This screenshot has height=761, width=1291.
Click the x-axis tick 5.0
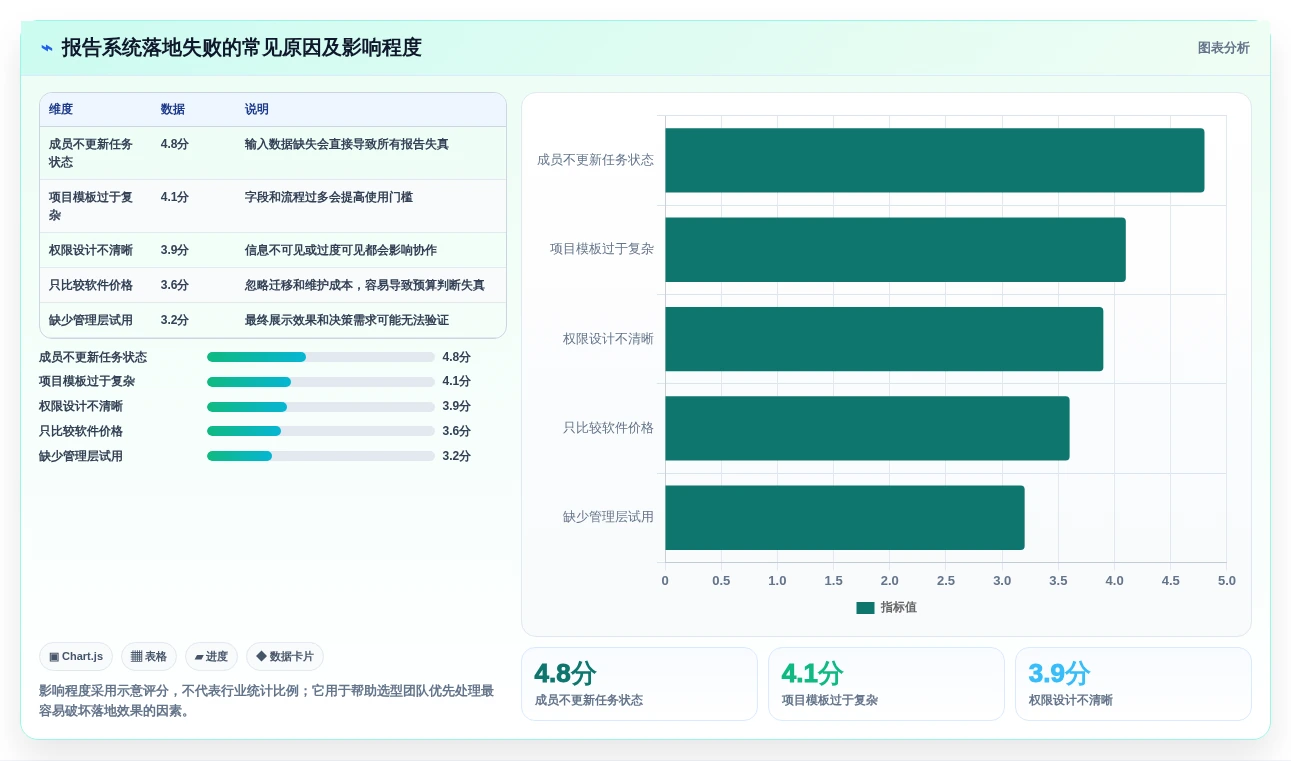(1226, 581)
